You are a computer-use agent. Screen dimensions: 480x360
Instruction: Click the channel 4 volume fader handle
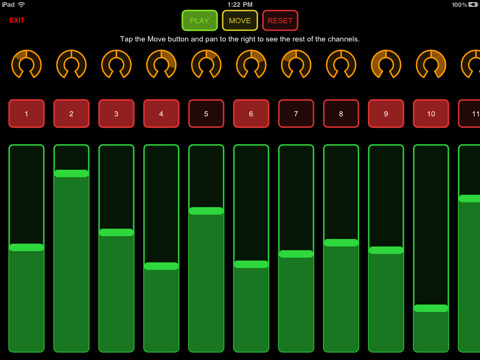(161, 266)
